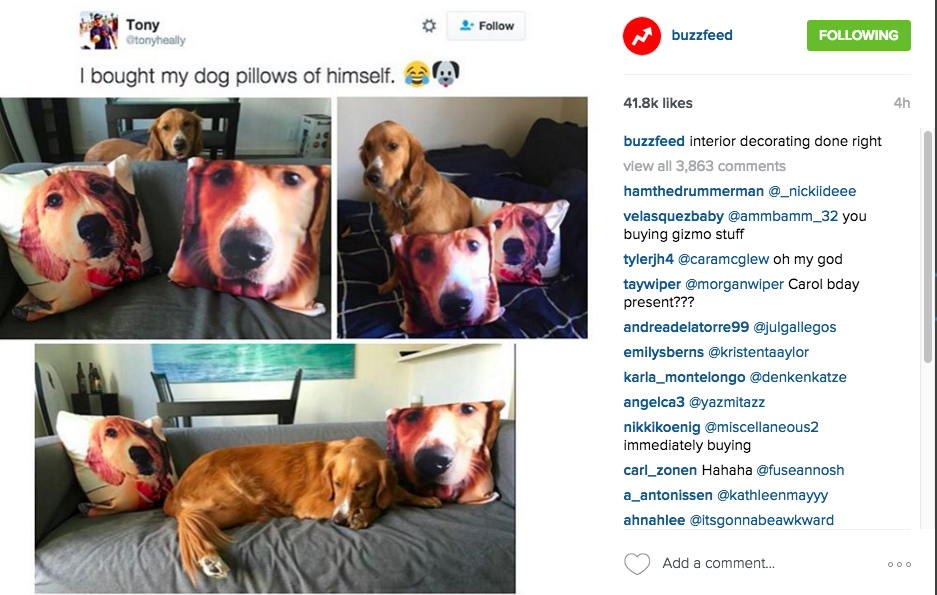Open the three-dots more options menu

coord(899,564)
